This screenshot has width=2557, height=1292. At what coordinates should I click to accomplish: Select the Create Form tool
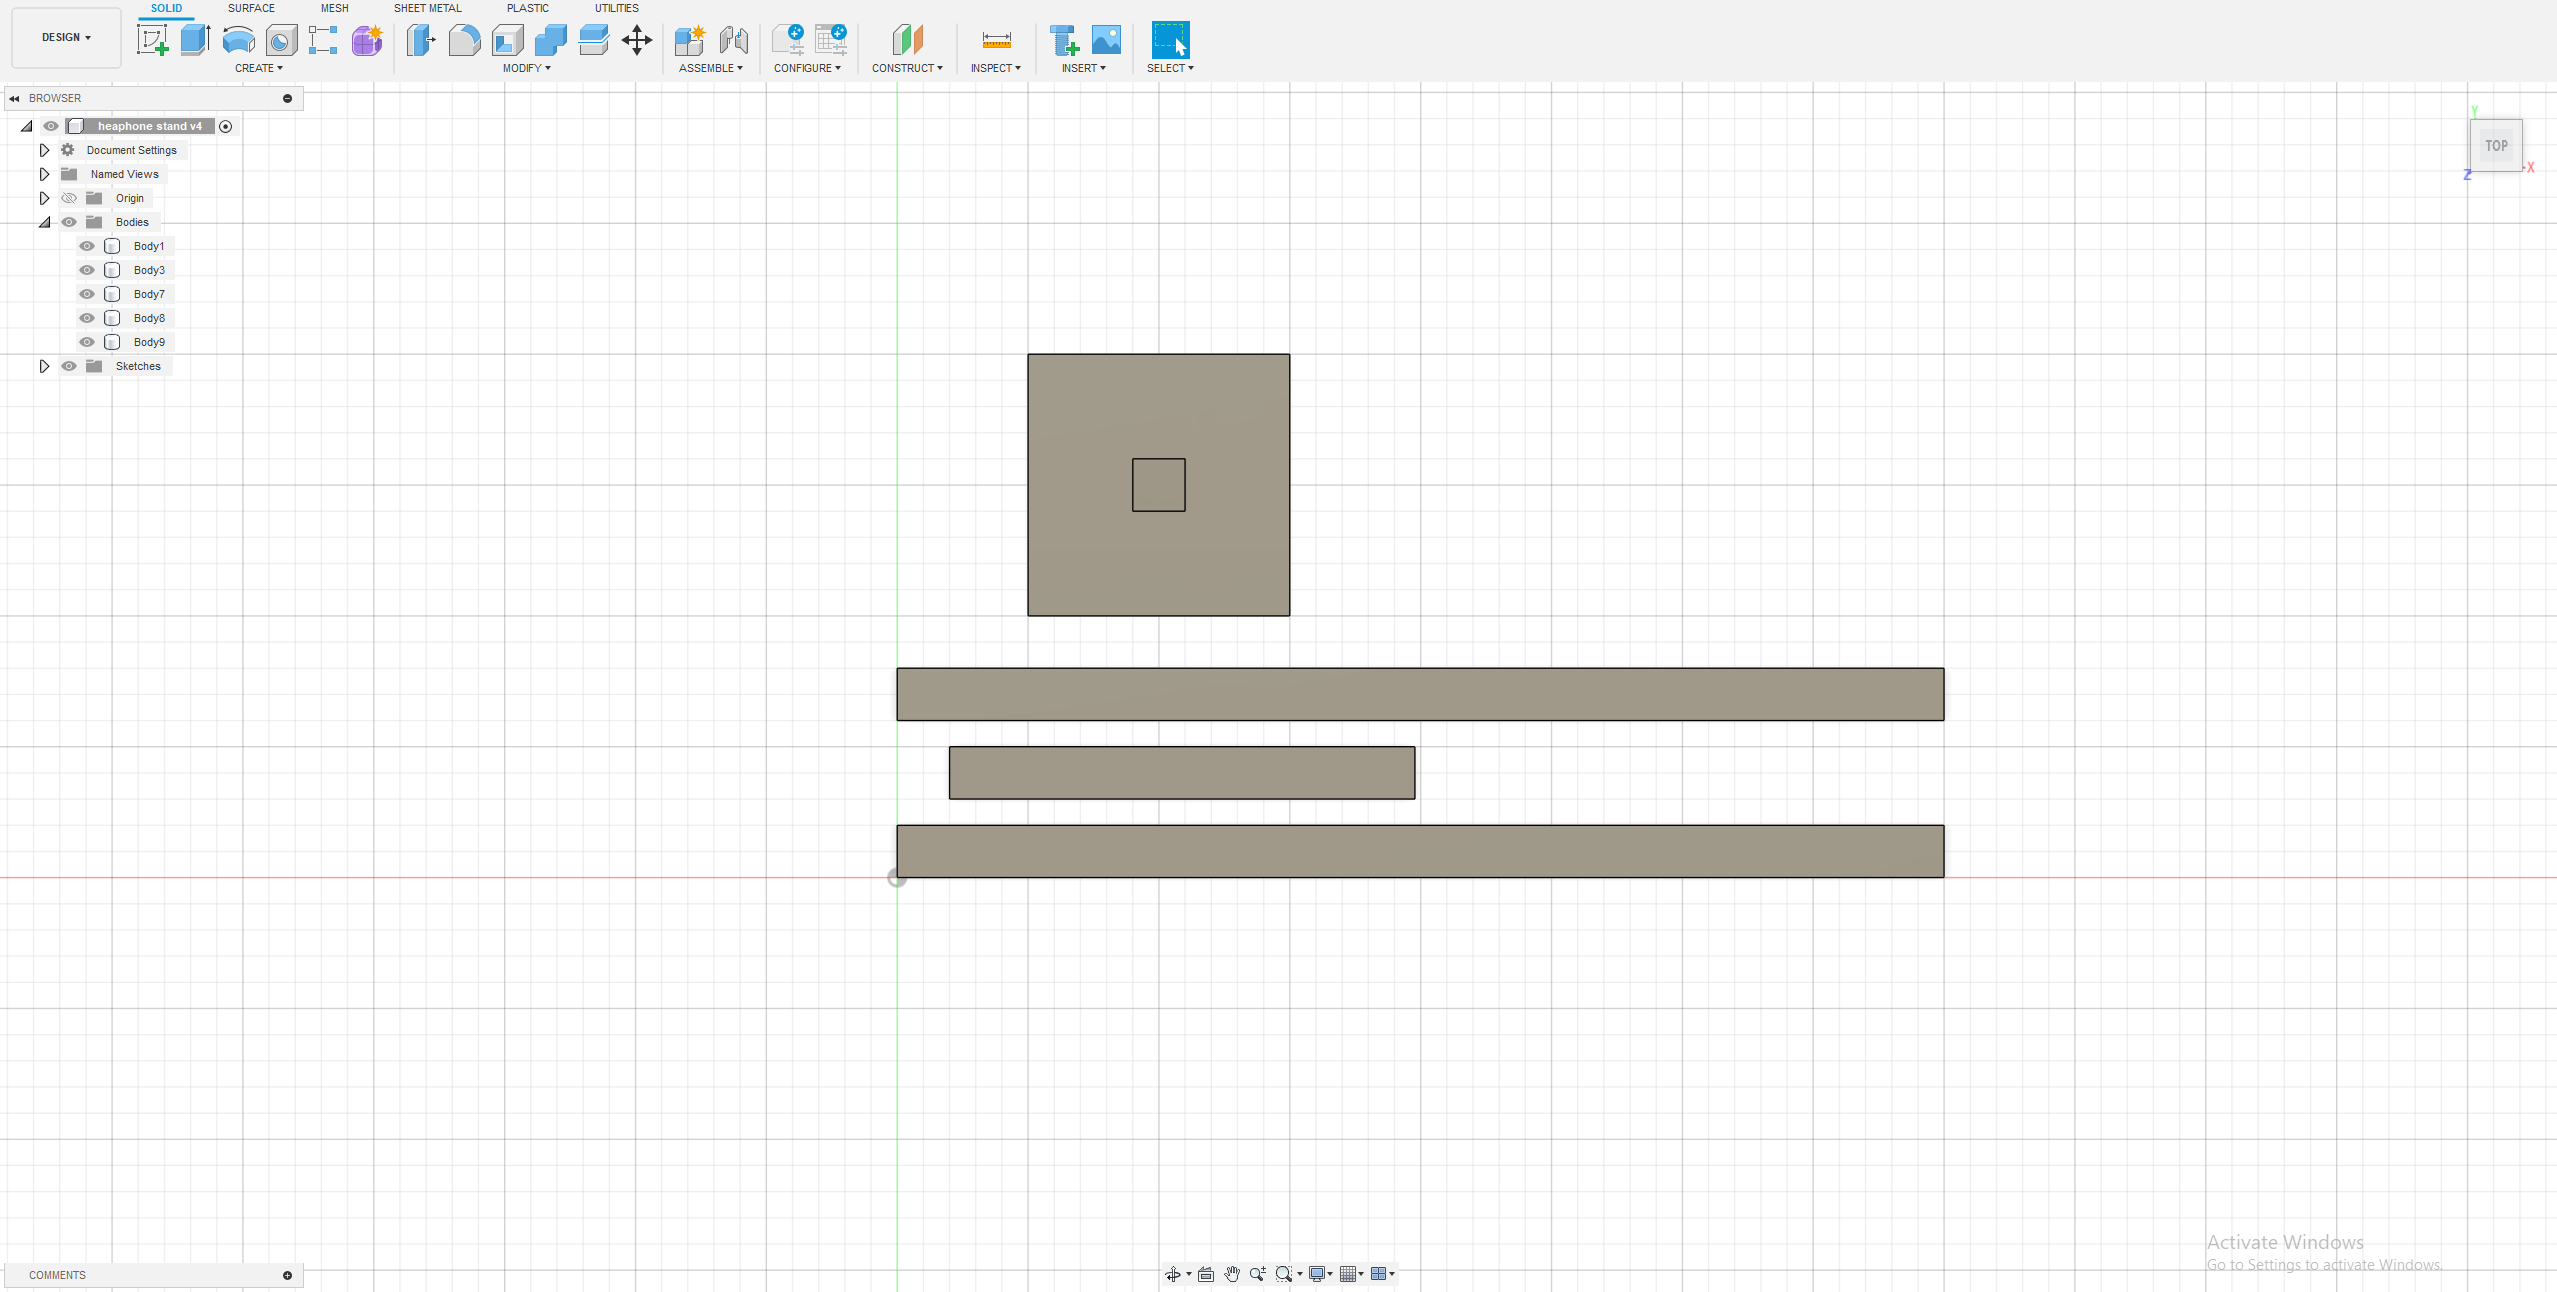click(367, 40)
